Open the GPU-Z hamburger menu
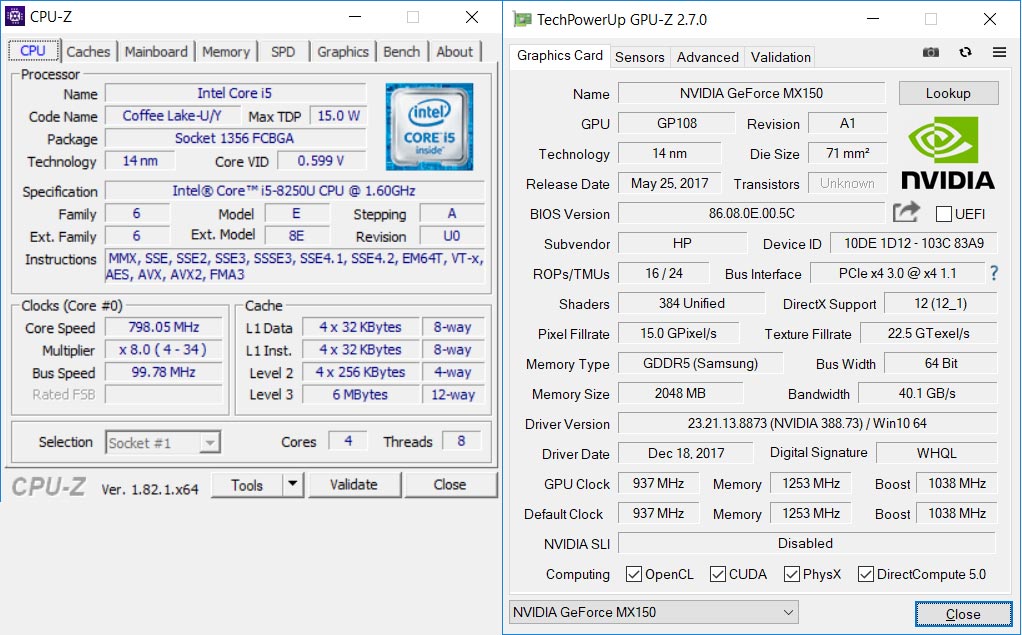This screenshot has height=635, width=1022. tap(999, 52)
